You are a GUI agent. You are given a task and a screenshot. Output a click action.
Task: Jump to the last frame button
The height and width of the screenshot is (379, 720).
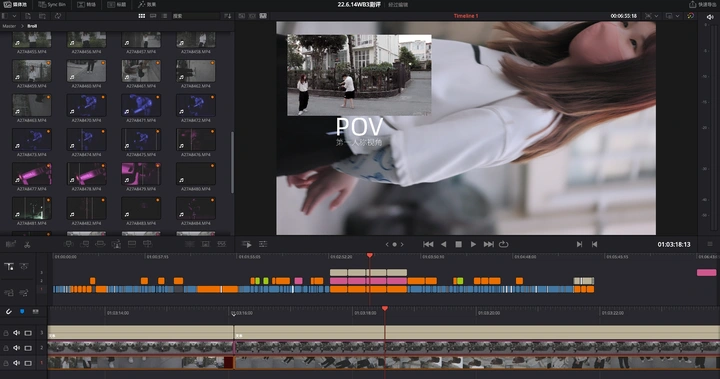pyautogui.click(x=489, y=244)
